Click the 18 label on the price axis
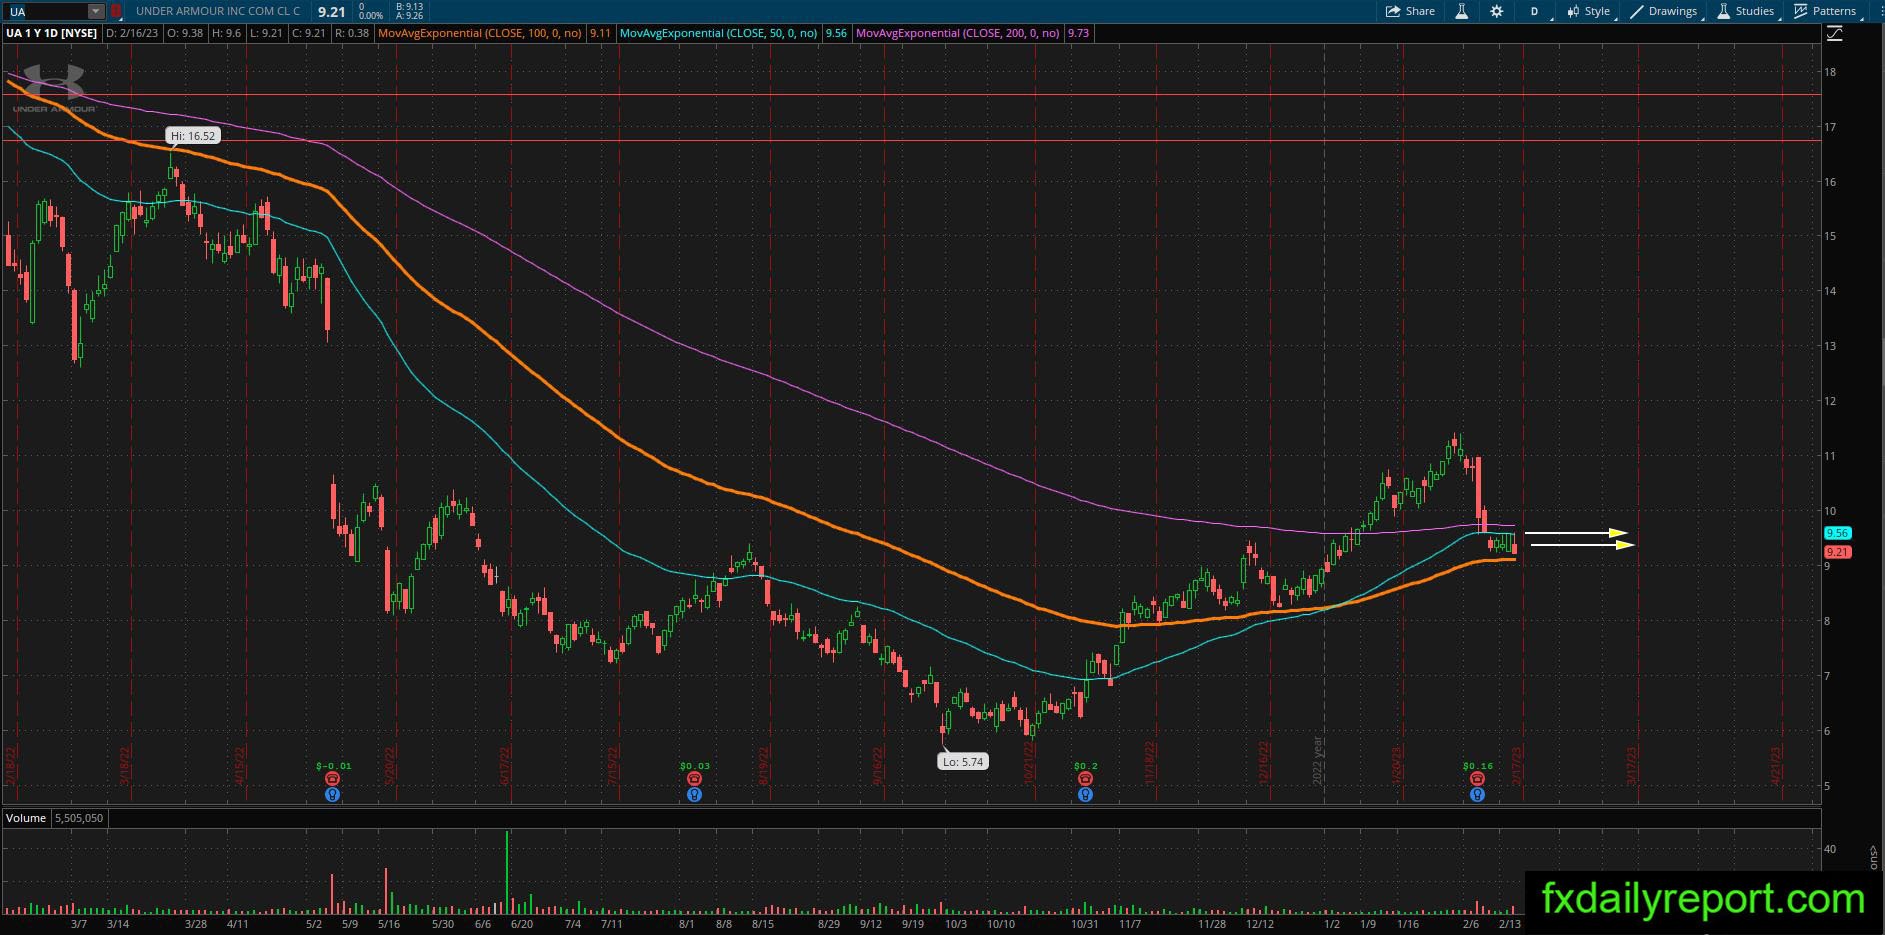The height and width of the screenshot is (935, 1885). [x=1829, y=73]
